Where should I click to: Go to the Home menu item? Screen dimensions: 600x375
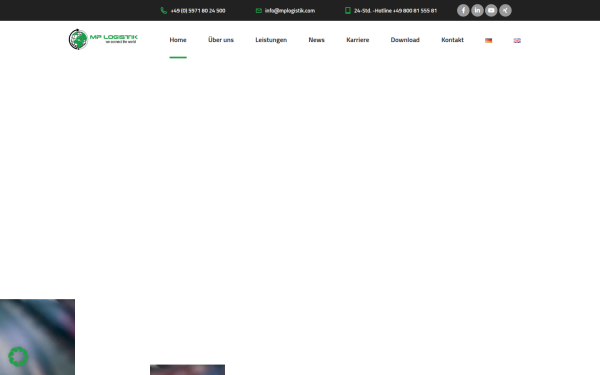click(178, 40)
